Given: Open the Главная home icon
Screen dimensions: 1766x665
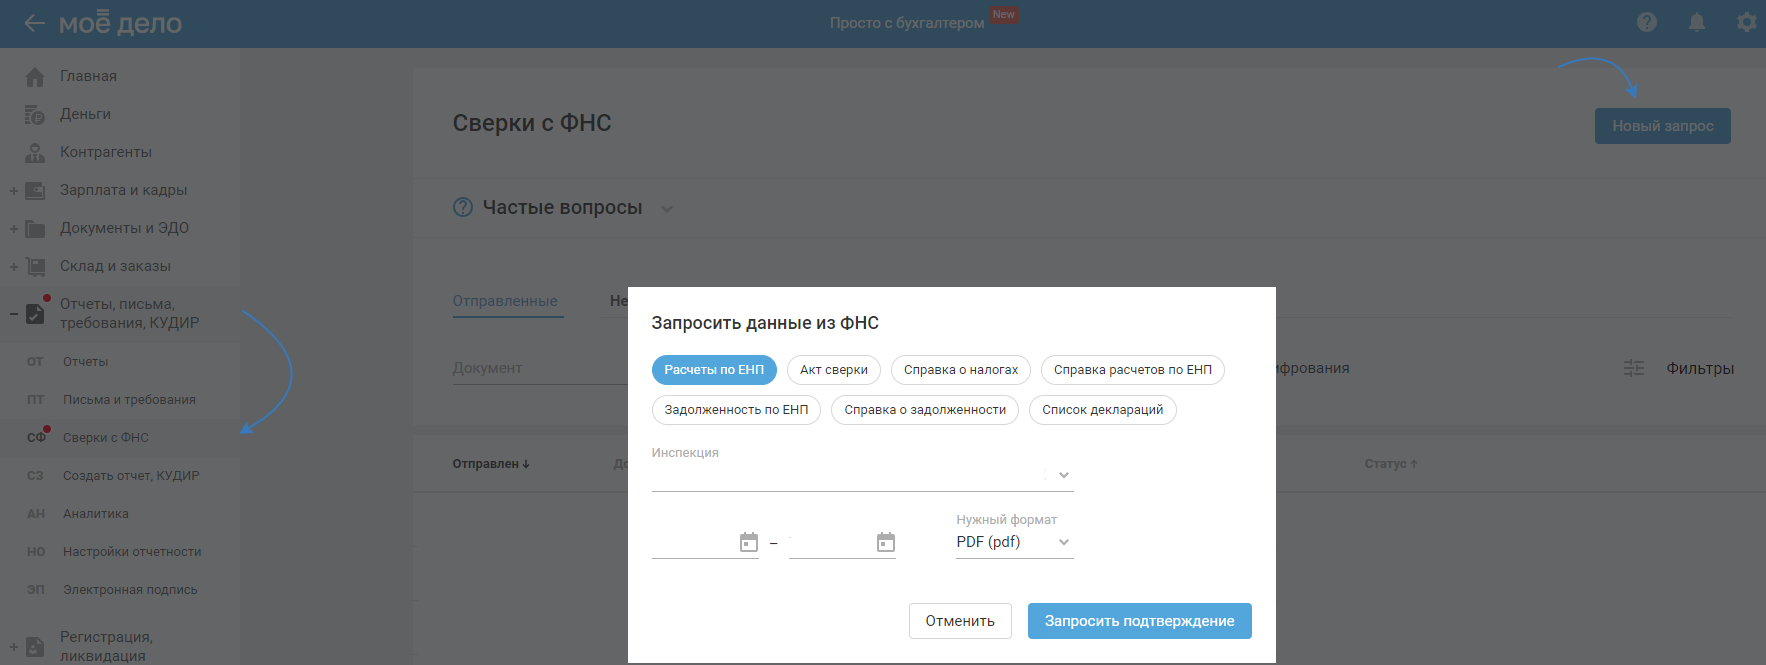Looking at the screenshot, I should pyautogui.click(x=35, y=77).
